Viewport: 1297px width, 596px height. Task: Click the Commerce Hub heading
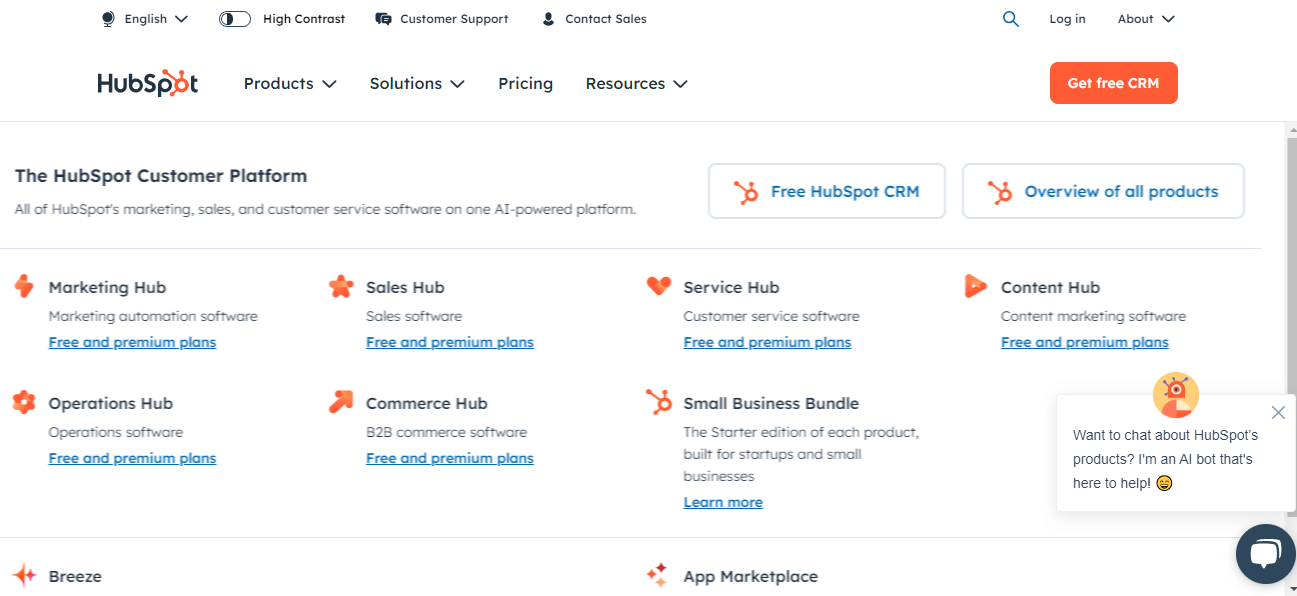click(427, 403)
